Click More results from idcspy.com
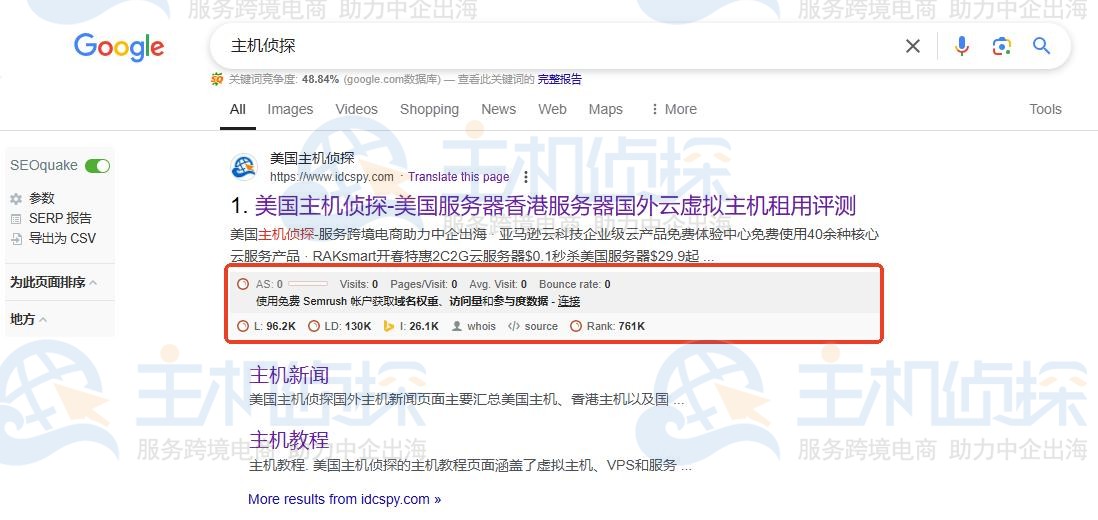 [345, 499]
